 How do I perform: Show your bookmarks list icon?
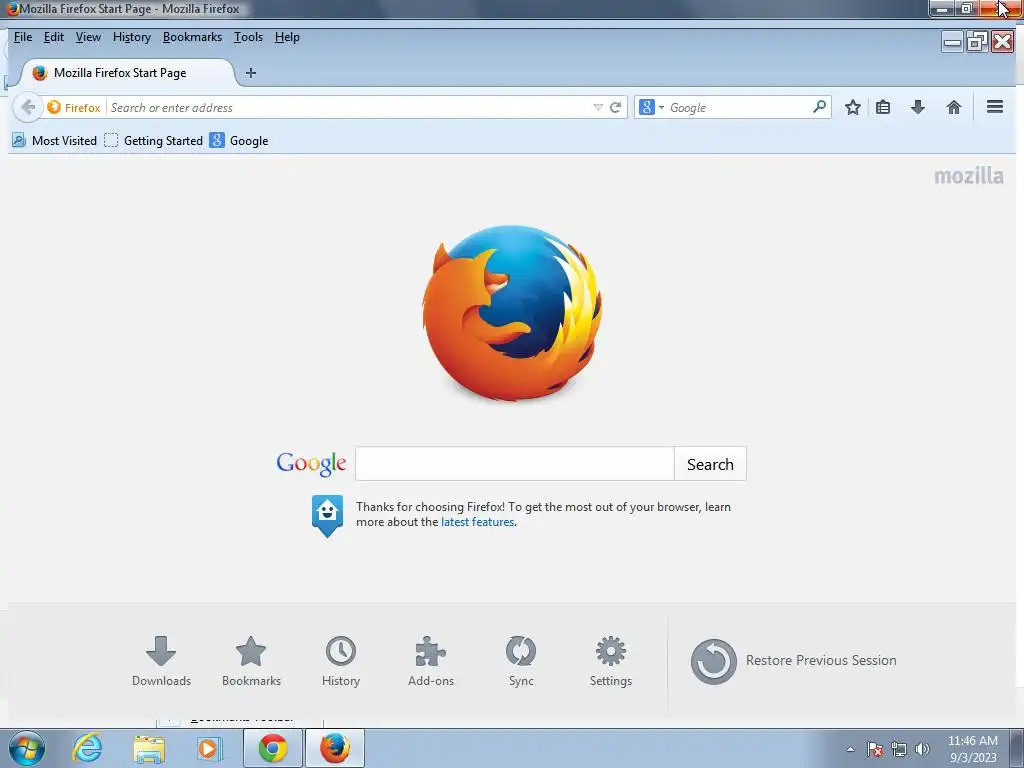[x=883, y=108]
